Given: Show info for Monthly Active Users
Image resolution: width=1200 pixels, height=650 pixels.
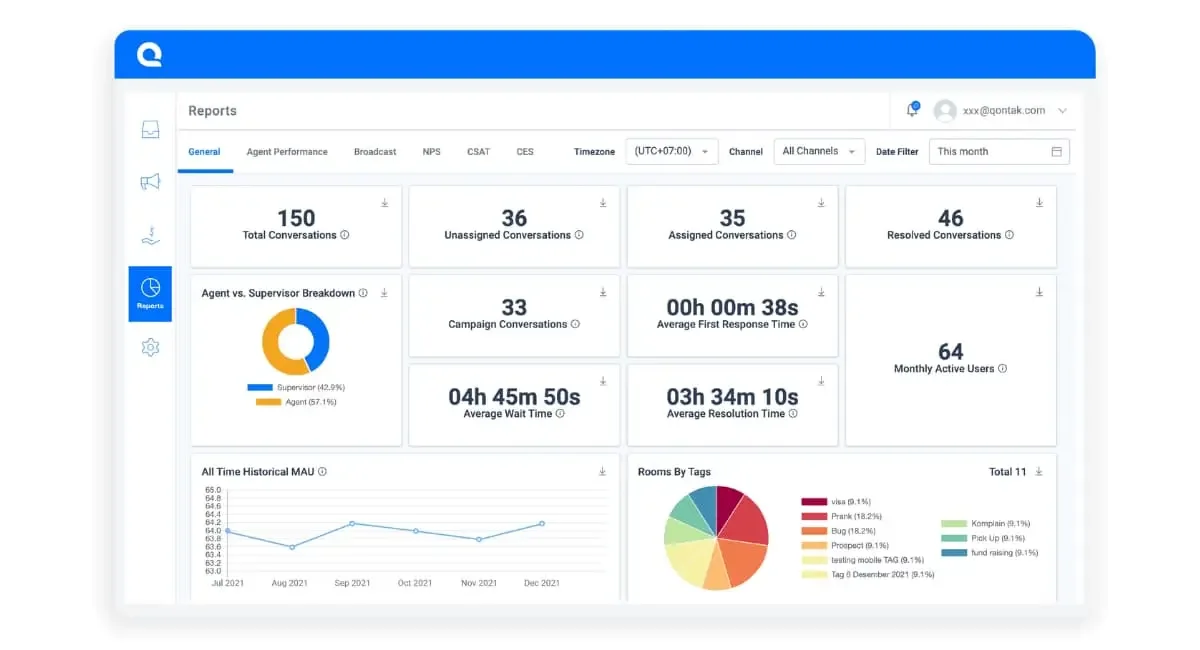Looking at the screenshot, I should coord(1003,368).
